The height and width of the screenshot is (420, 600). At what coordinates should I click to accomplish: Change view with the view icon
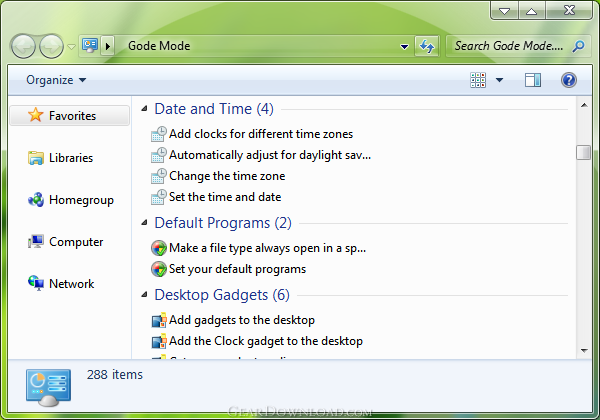478,80
